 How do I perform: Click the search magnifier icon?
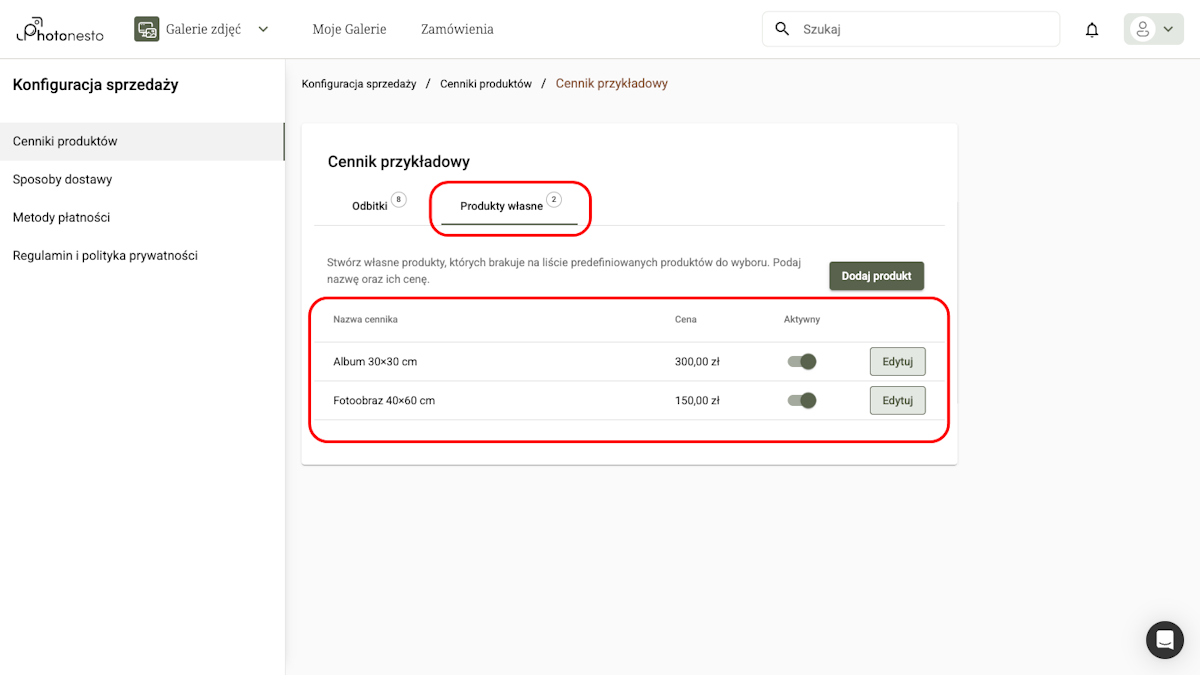782,29
